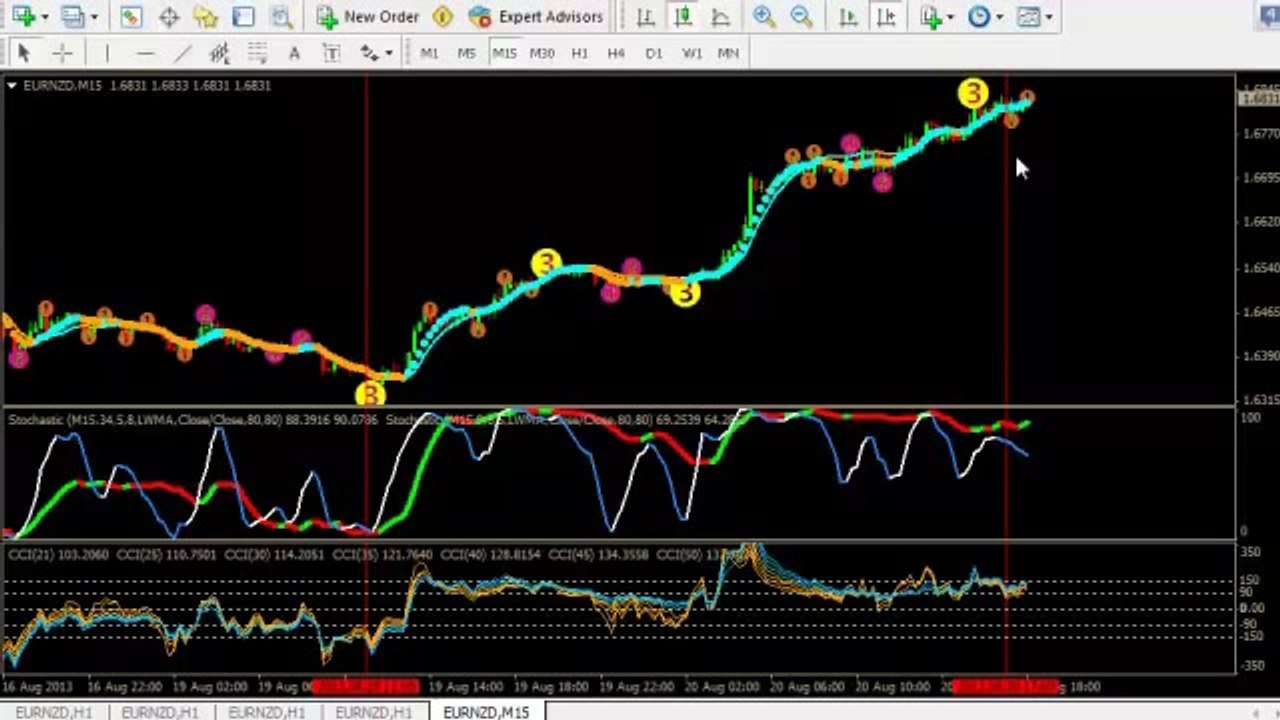Screen dimensions: 1280x720
Task: Expand the templates dropdown arrow
Action: point(1048,17)
